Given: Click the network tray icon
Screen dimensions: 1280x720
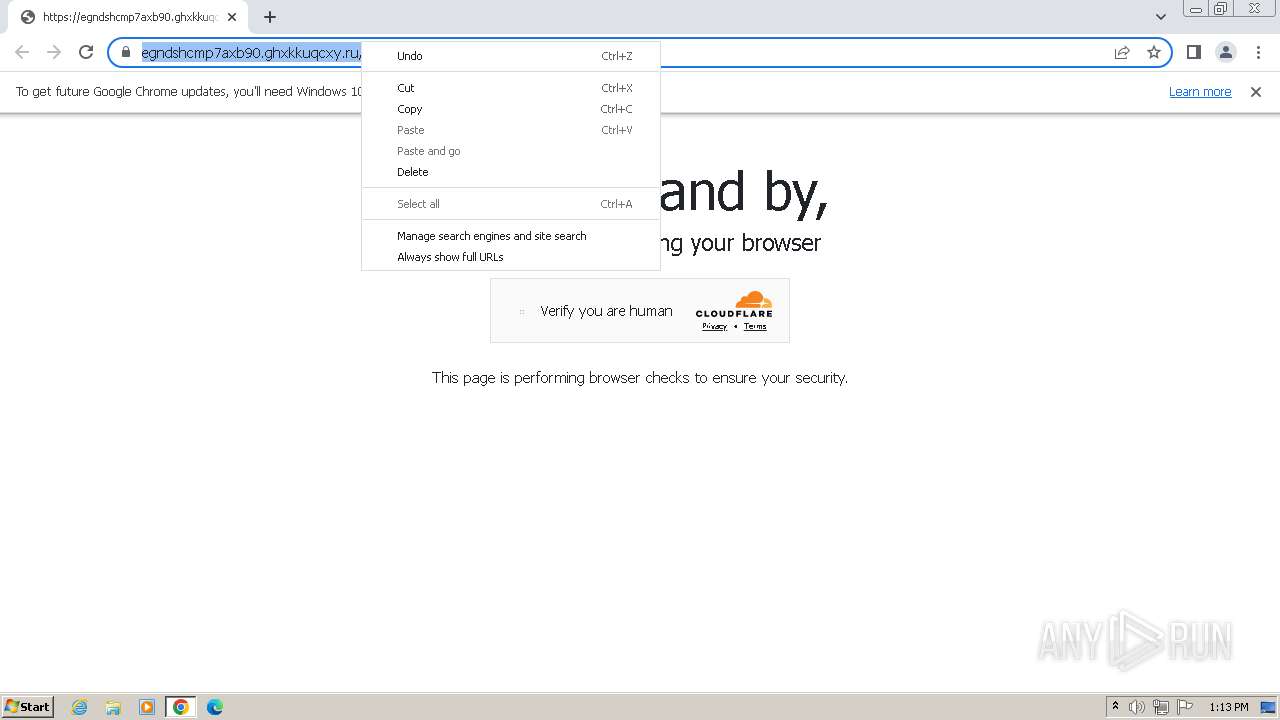Looking at the screenshot, I should coord(1161,707).
